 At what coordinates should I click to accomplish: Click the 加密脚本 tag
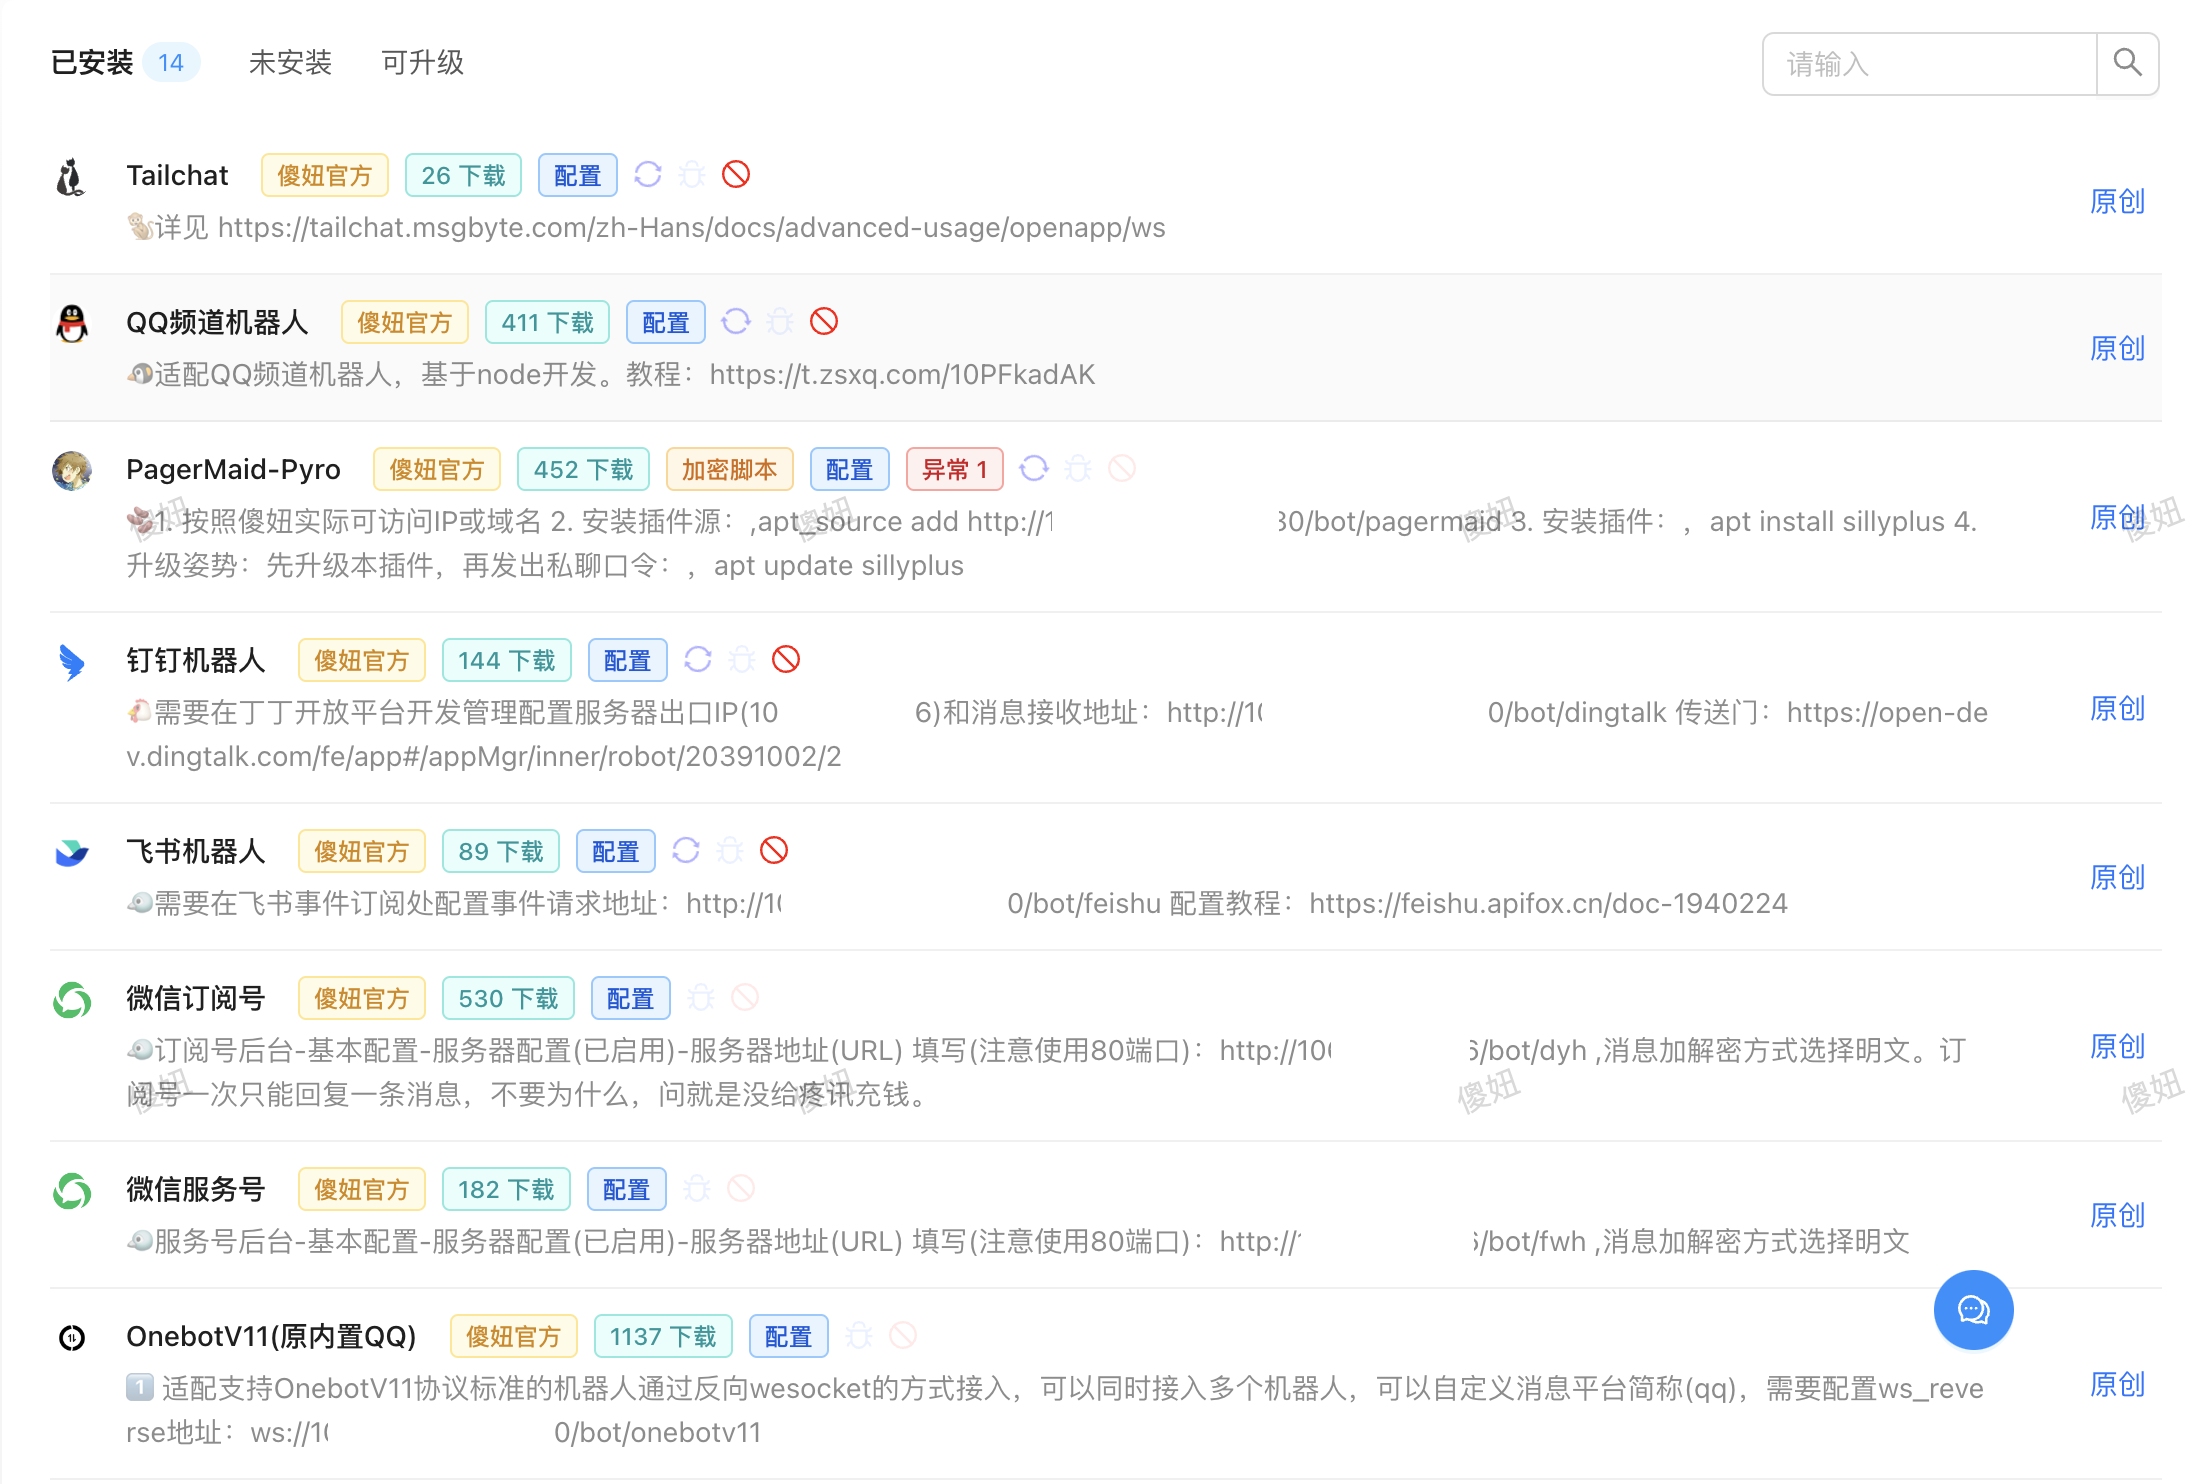(729, 470)
